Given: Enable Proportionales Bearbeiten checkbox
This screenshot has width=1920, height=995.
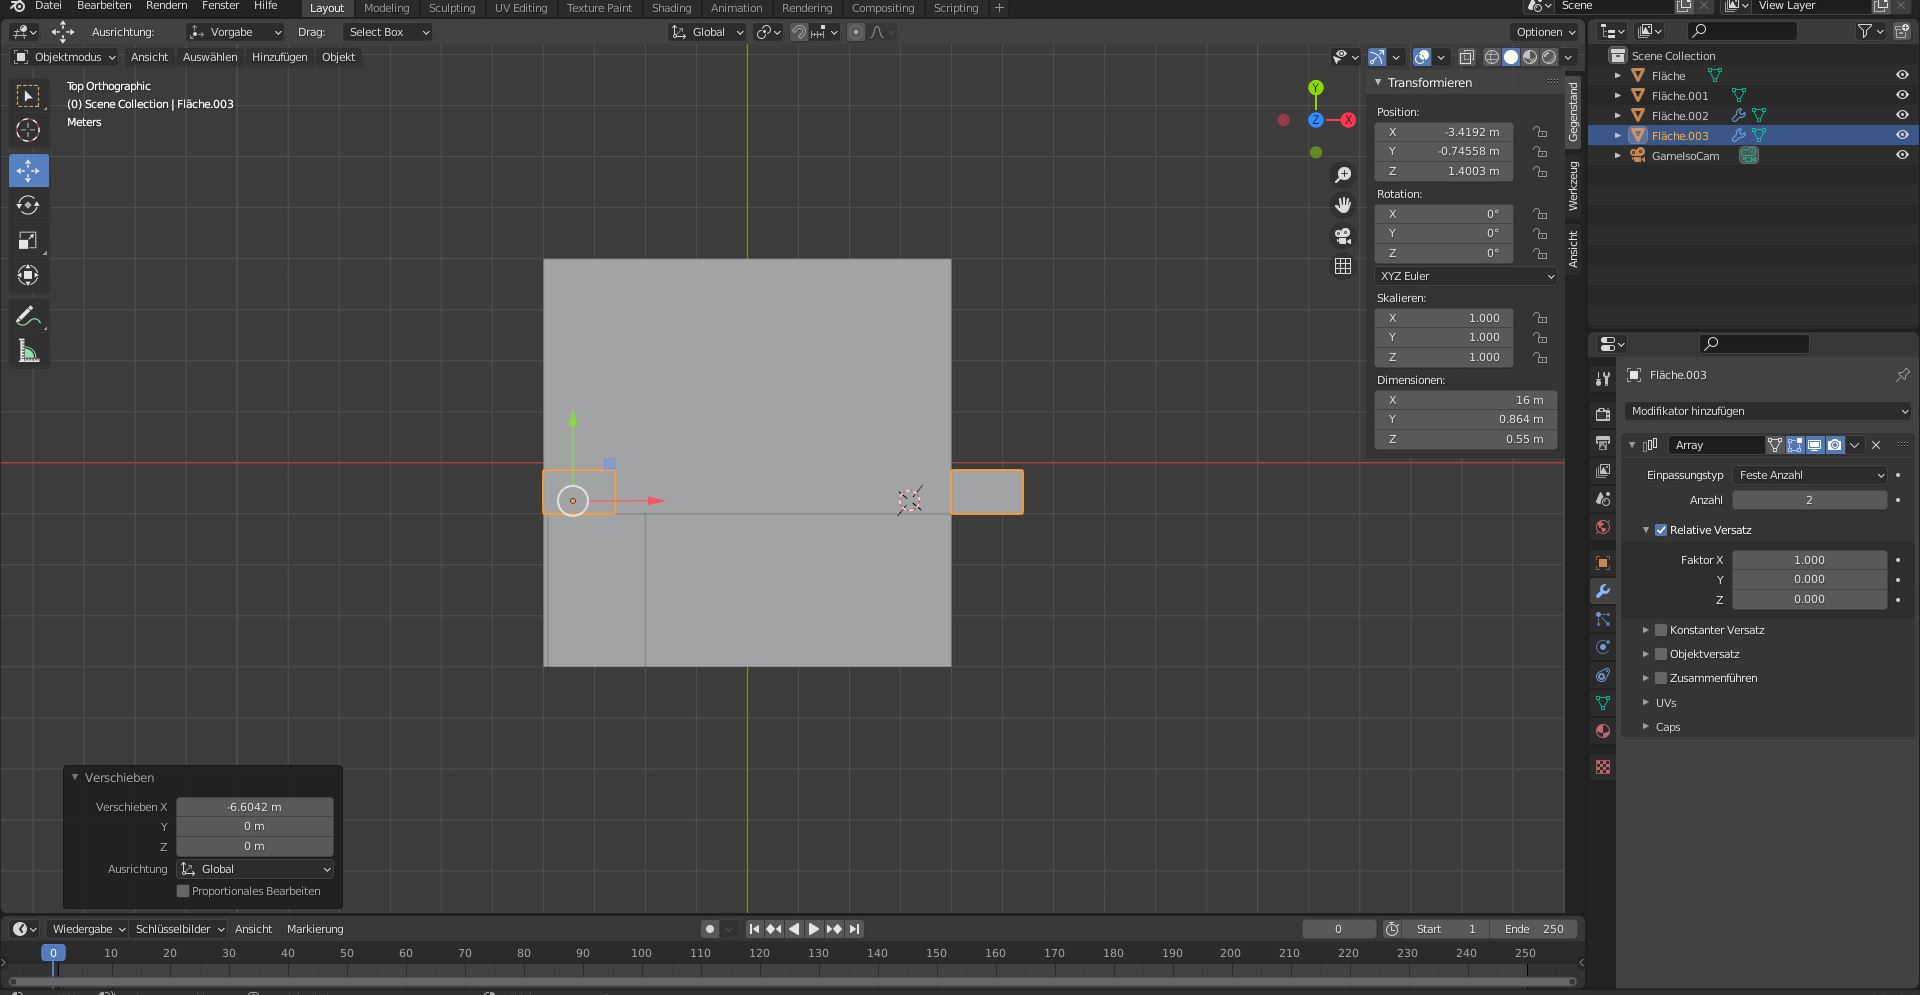Looking at the screenshot, I should (x=183, y=891).
